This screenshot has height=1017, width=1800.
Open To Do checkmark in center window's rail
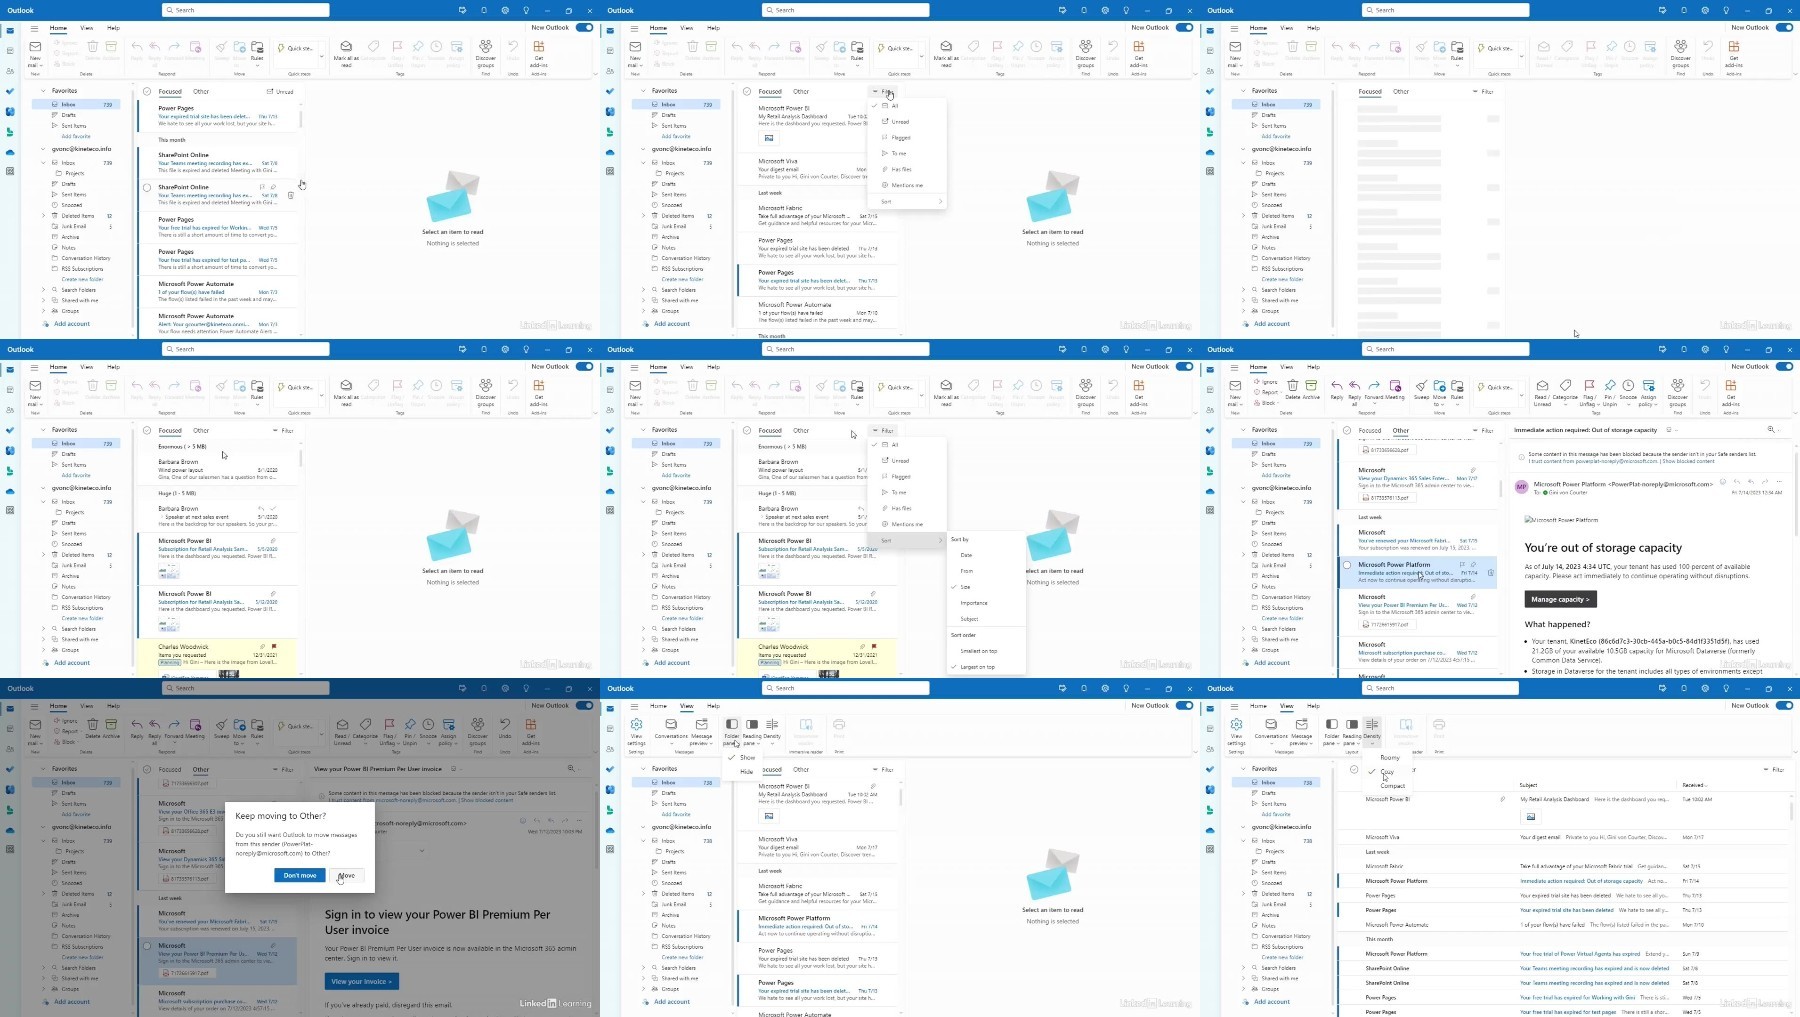tap(610, 430)
